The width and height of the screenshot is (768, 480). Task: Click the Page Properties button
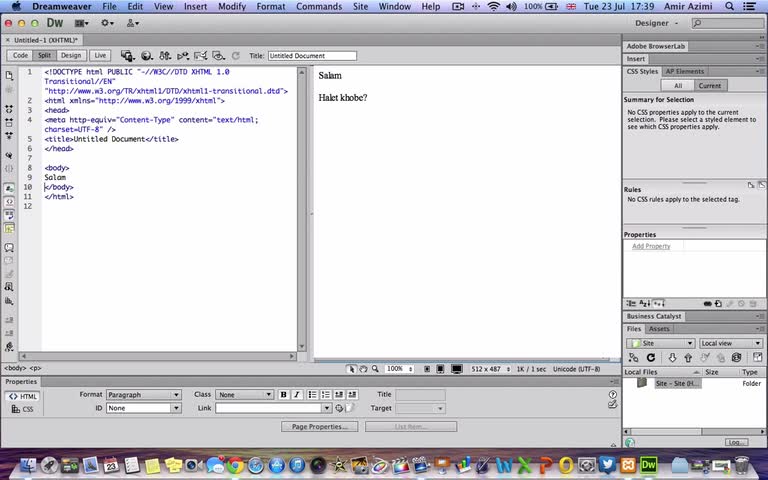pos(319,427)
